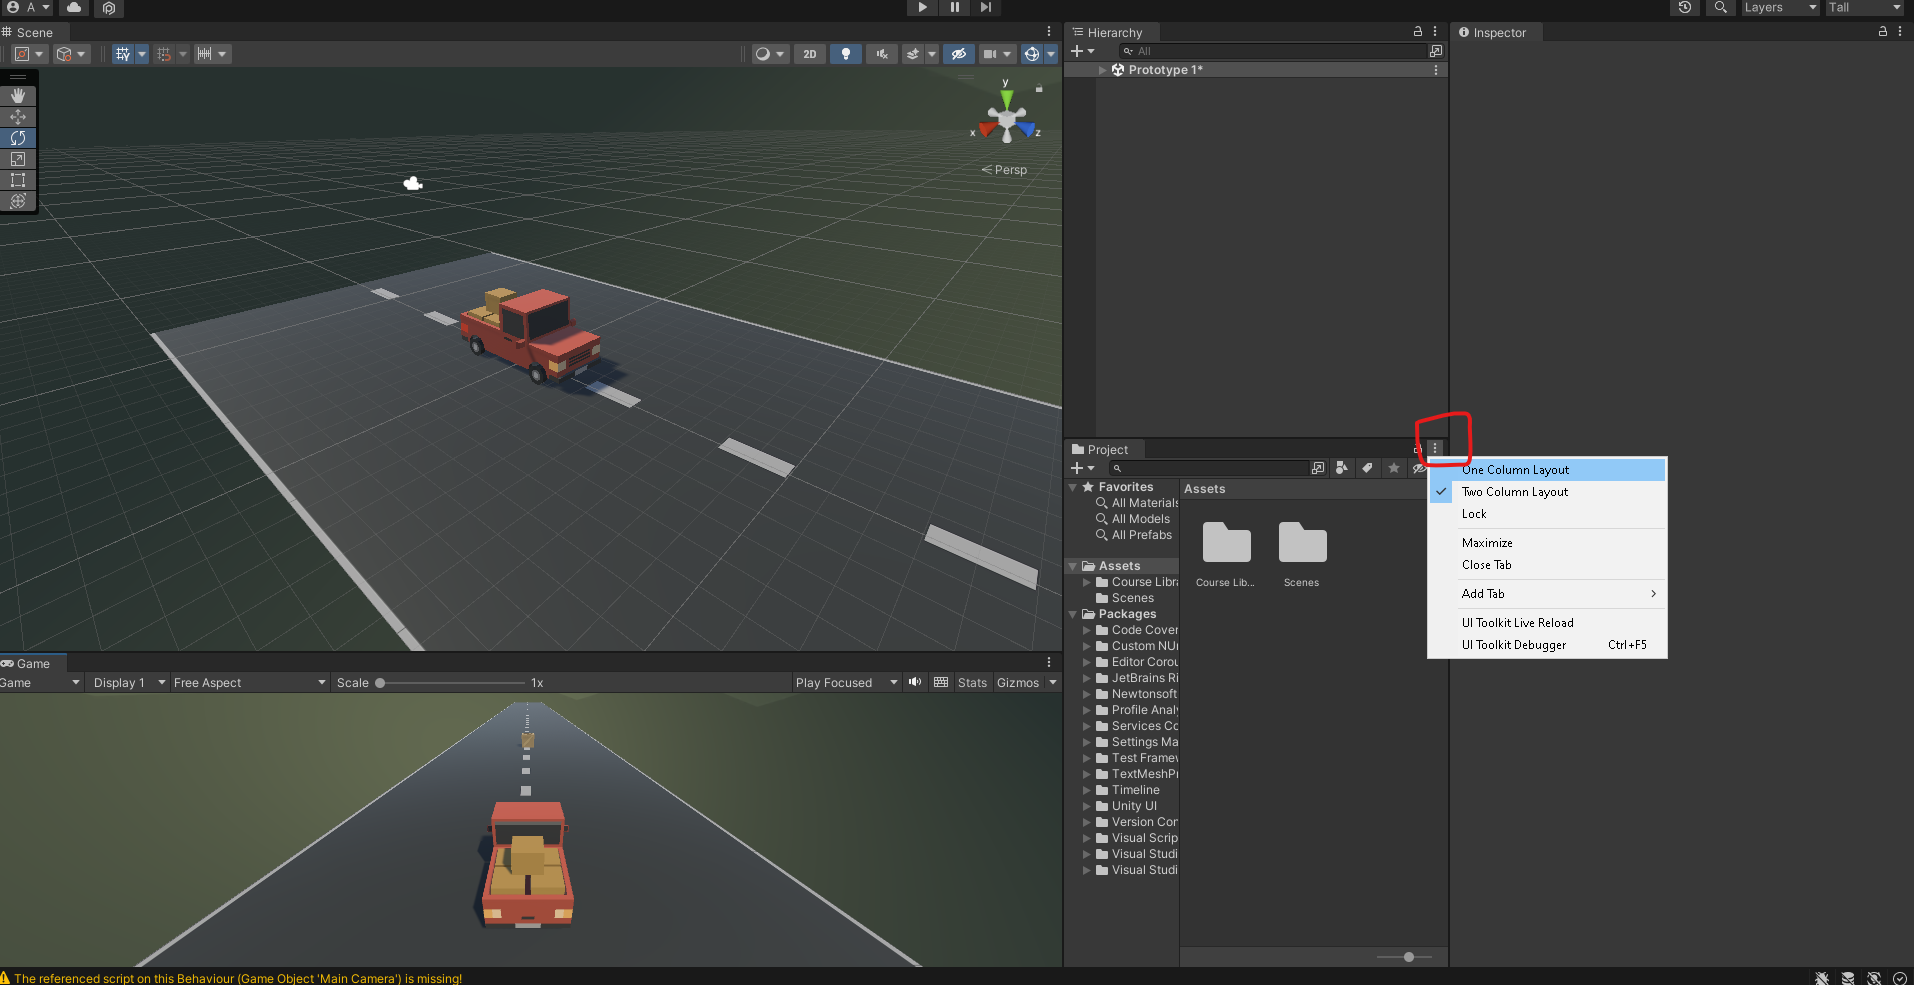Viewport: 1914px width, 985px height.
Task: Toggle 2D view mode in Scene
Action: pyautogui.click(x=810, y=54)
